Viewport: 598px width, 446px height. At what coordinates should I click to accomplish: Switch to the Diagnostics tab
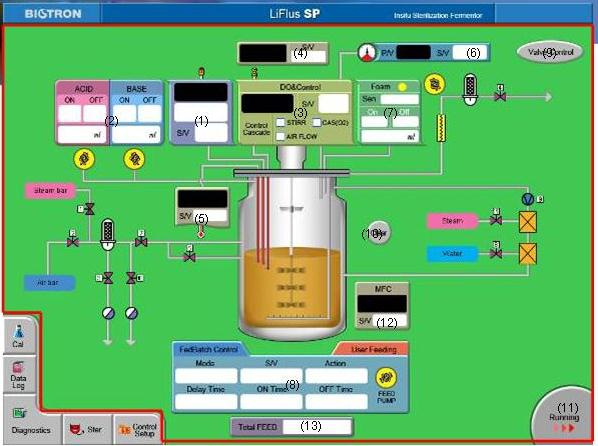pyautogui.click(x=31, y=422)
